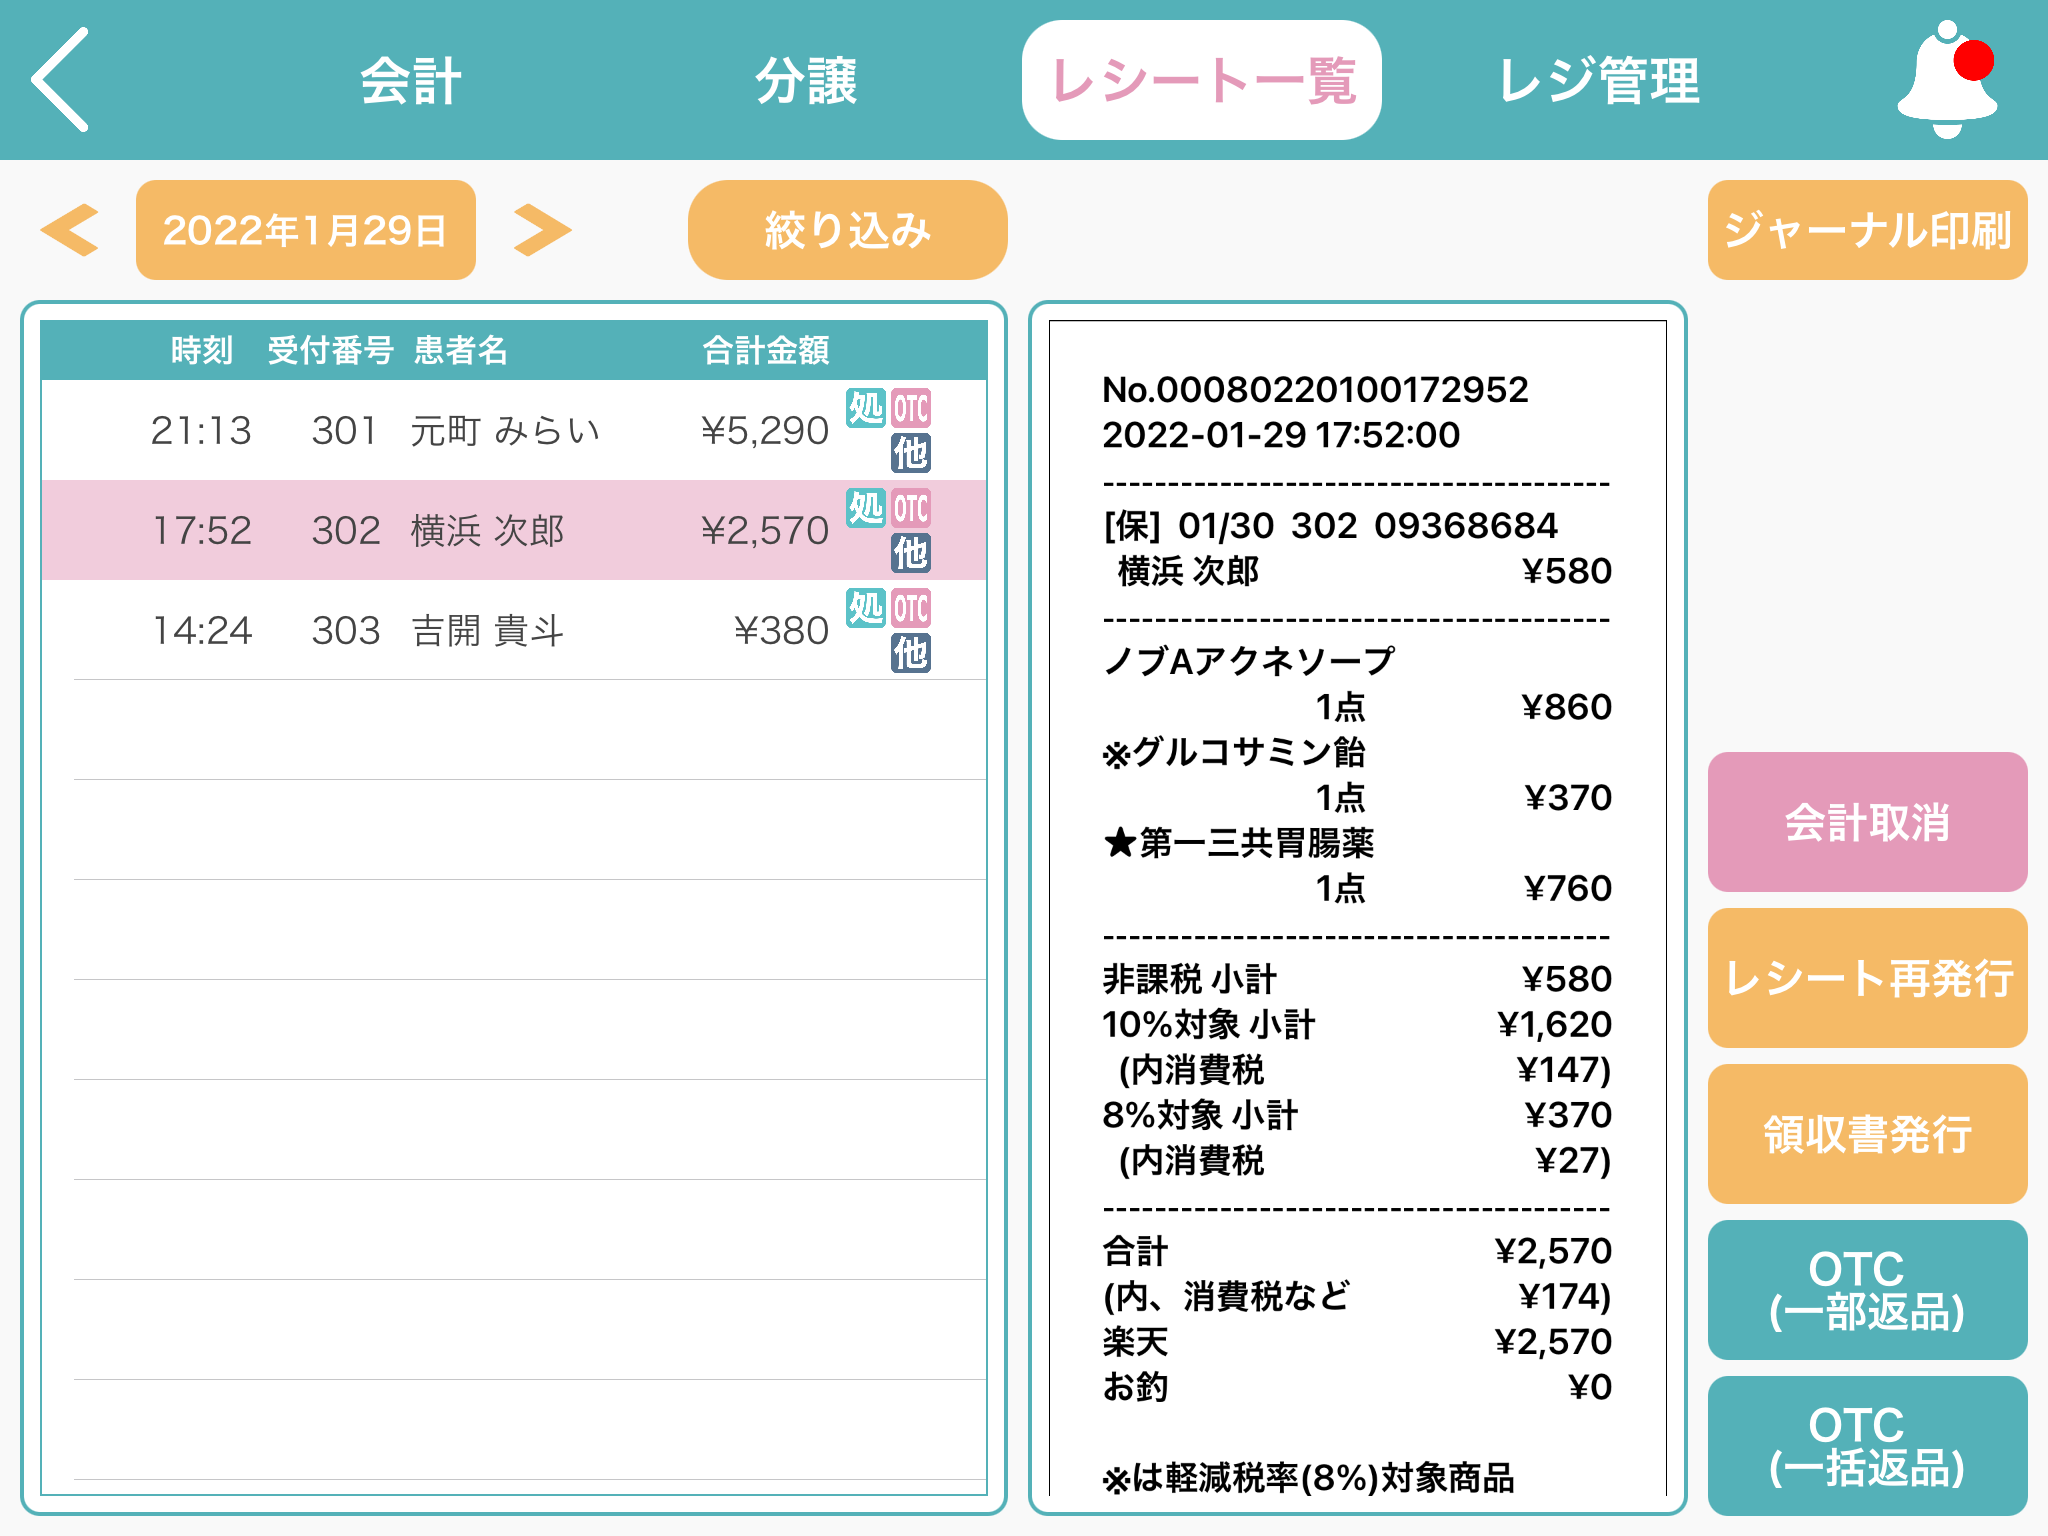
Task: Switch to the 会計 tab
Action: point(410,80)
